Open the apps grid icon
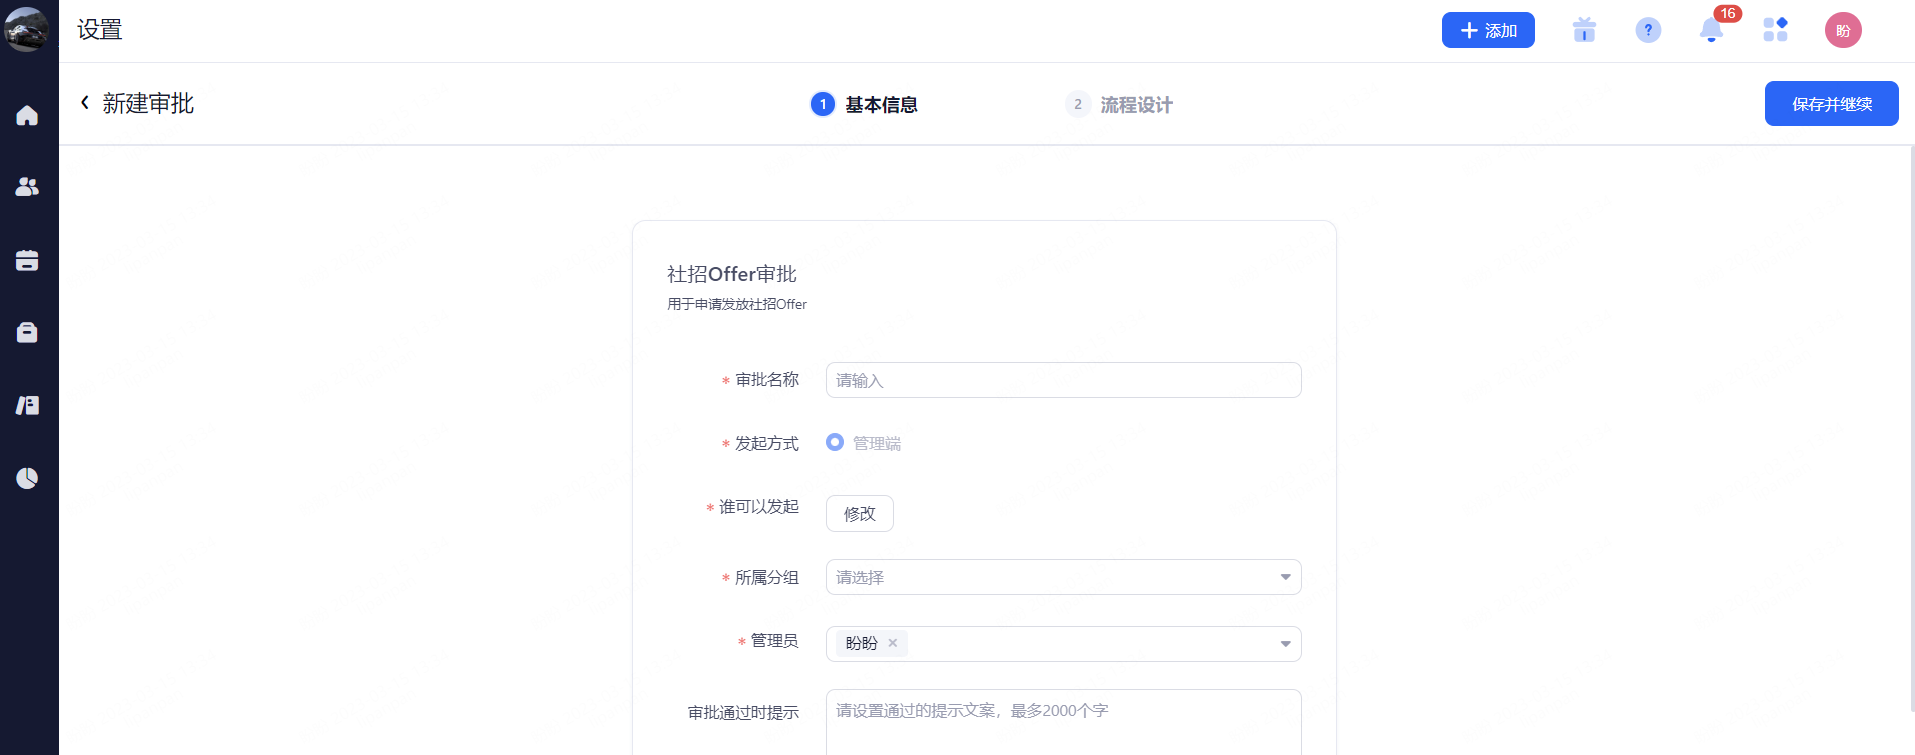Viewport: 1915px width, 755px height. point(1775,30)
